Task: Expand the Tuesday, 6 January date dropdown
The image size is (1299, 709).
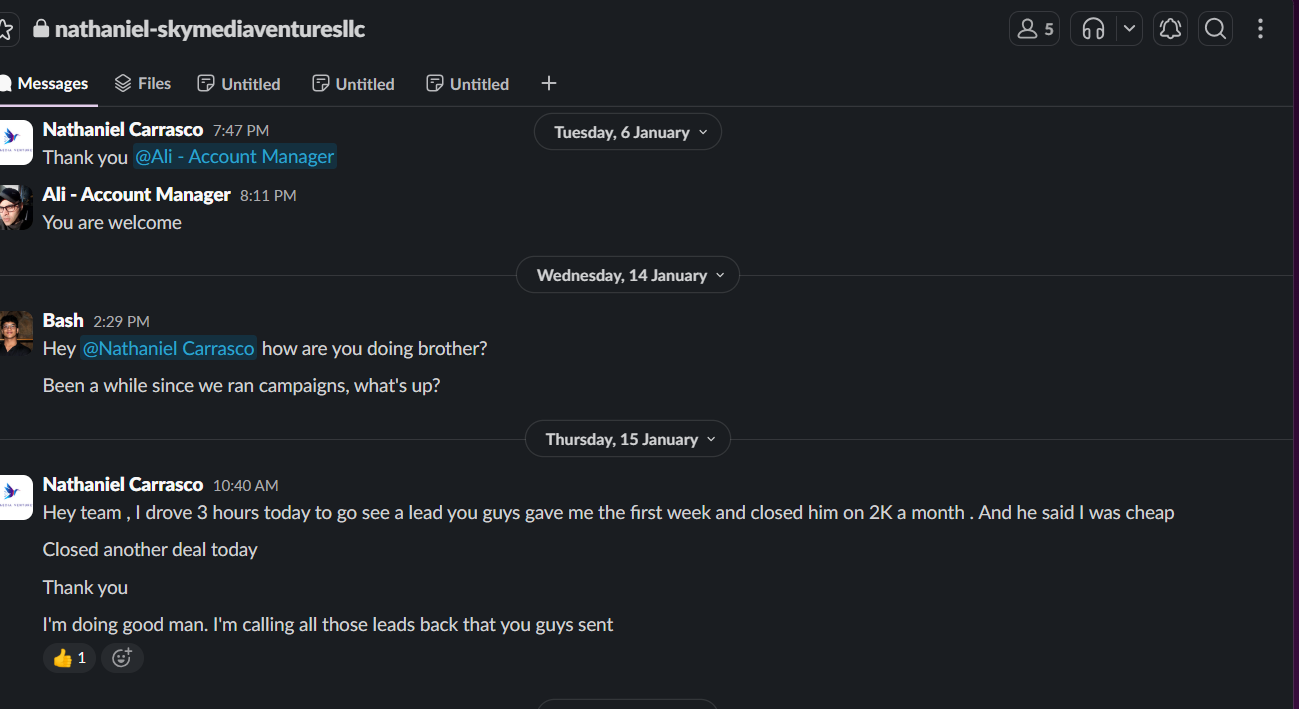Action: (628, 132)
